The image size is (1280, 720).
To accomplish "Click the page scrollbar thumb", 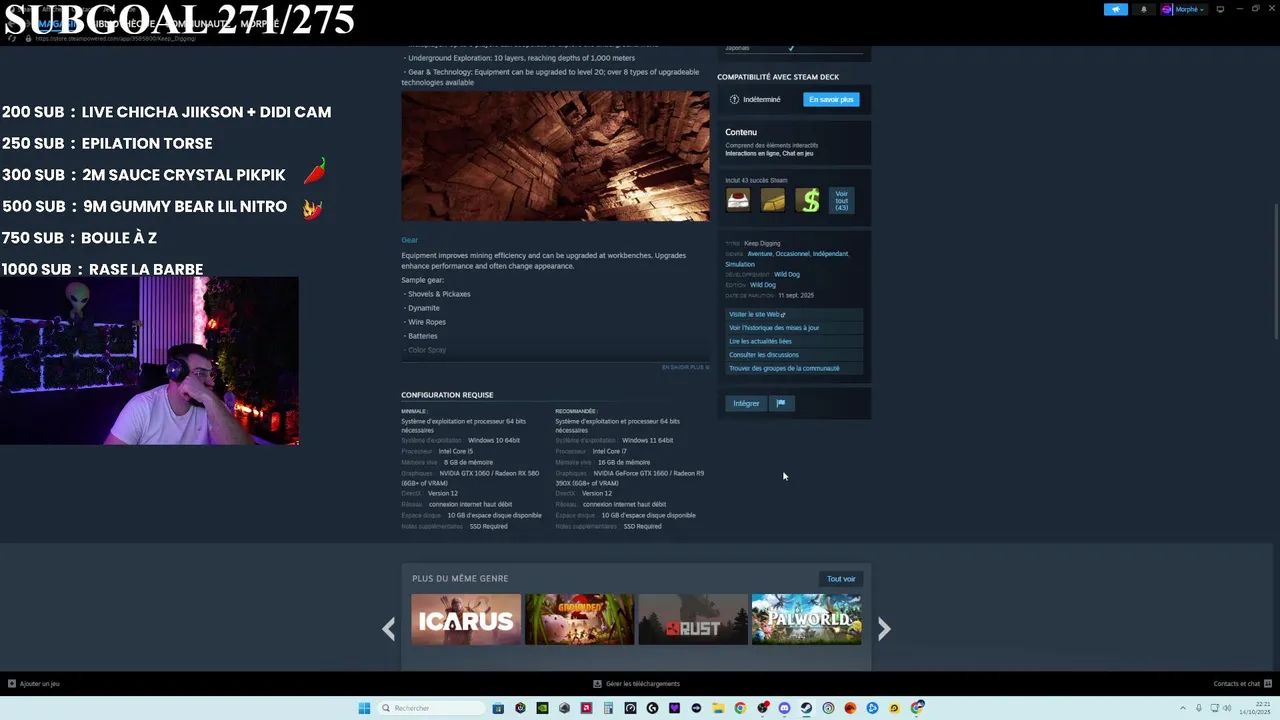I will coord(1276,272).
